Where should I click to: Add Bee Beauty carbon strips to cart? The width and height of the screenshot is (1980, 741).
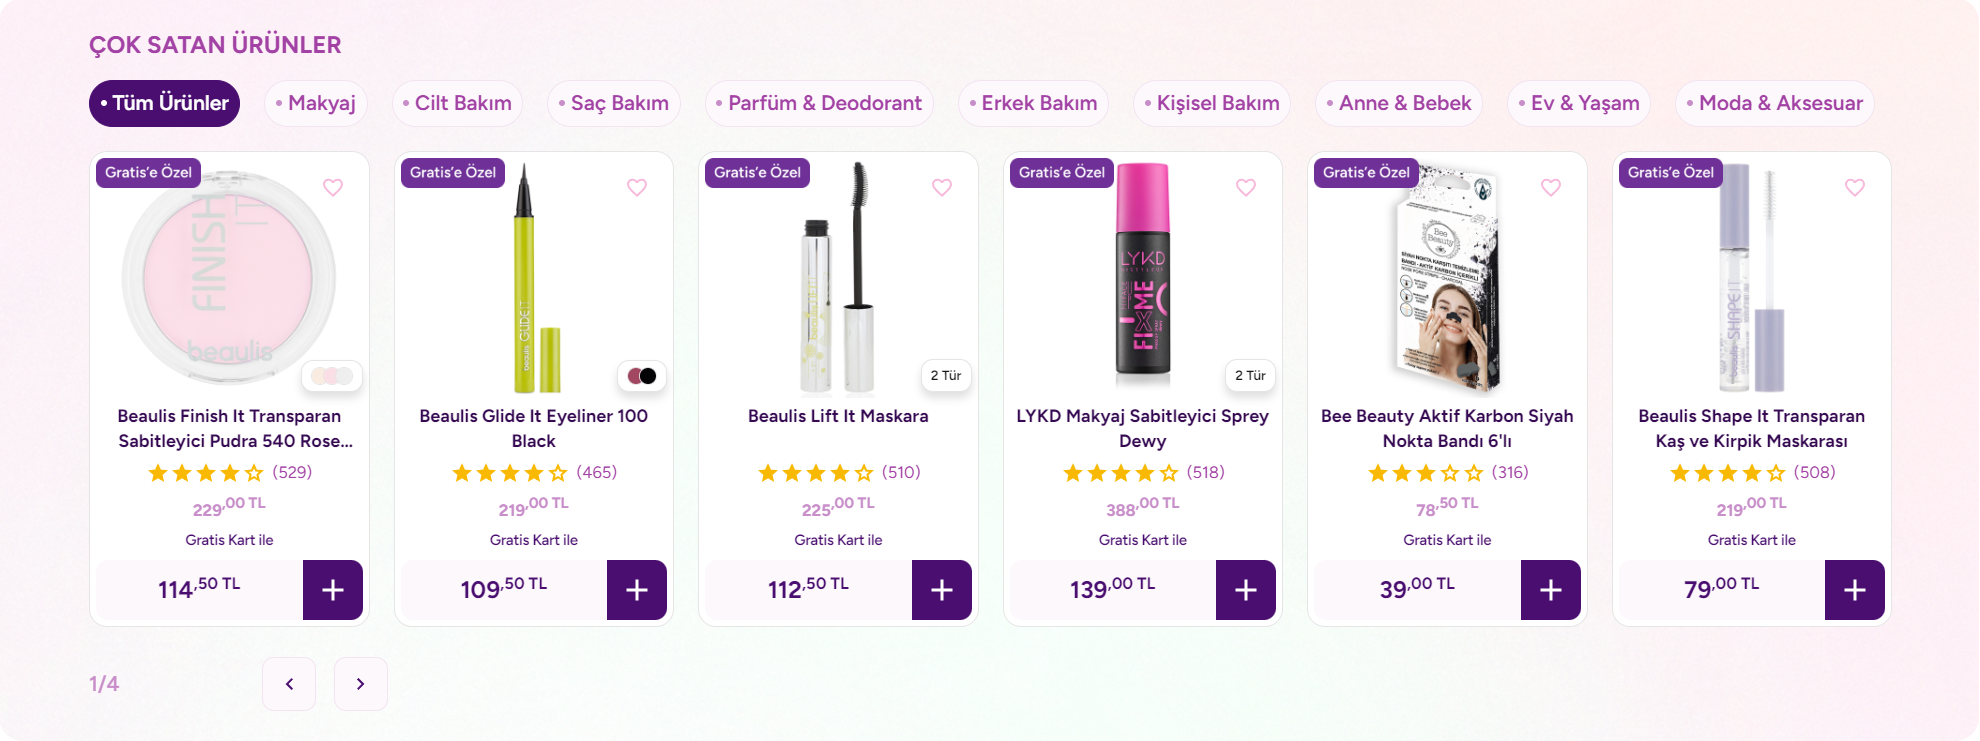pyautogui.click(x=1550, y=590)
